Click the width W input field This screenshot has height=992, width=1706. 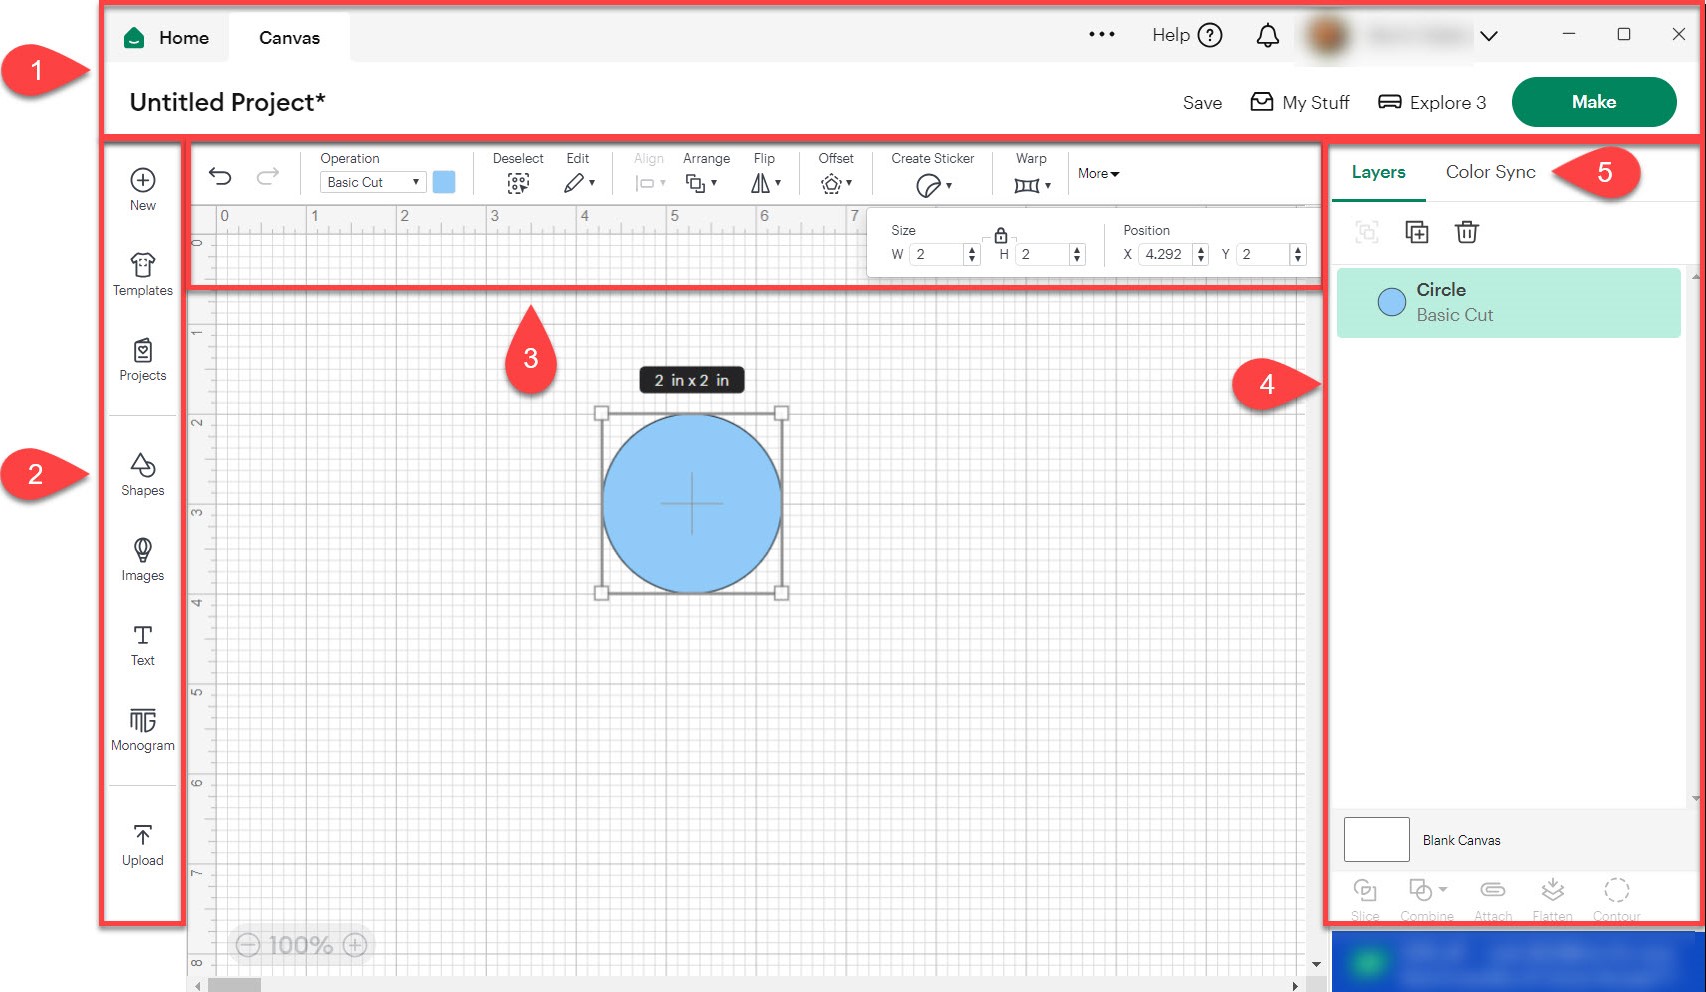point(936,254)
